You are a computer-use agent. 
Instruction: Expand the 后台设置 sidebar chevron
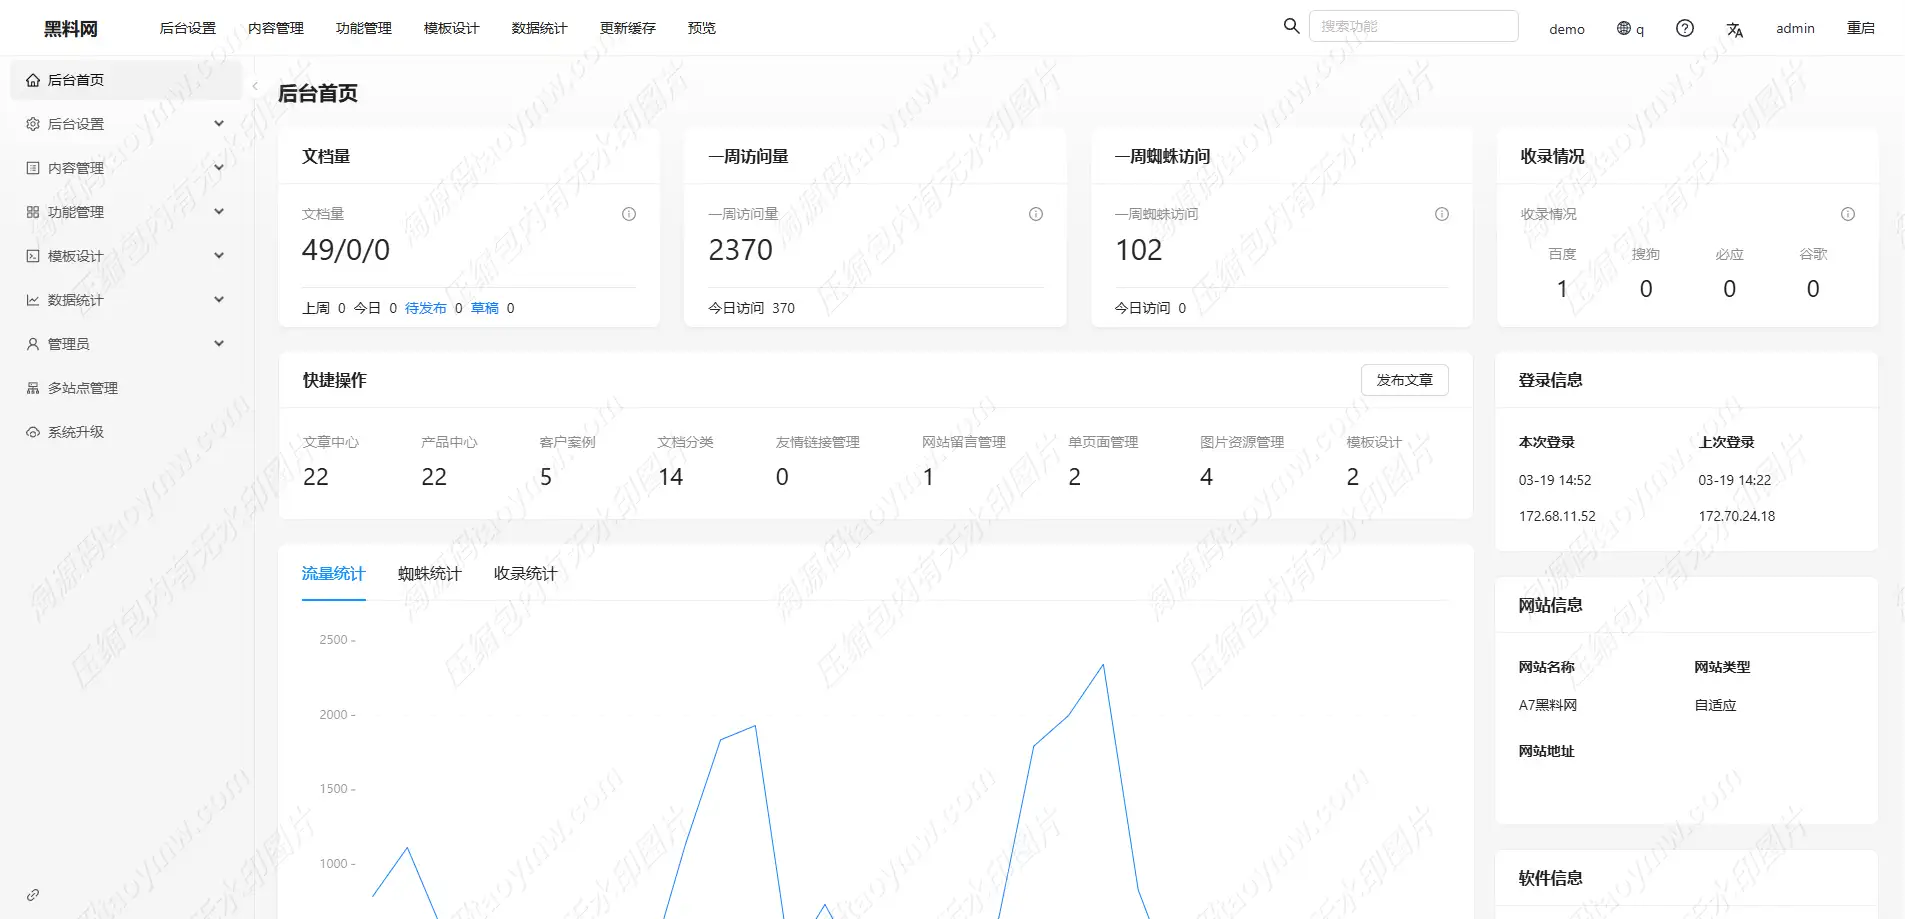(219, 124)
